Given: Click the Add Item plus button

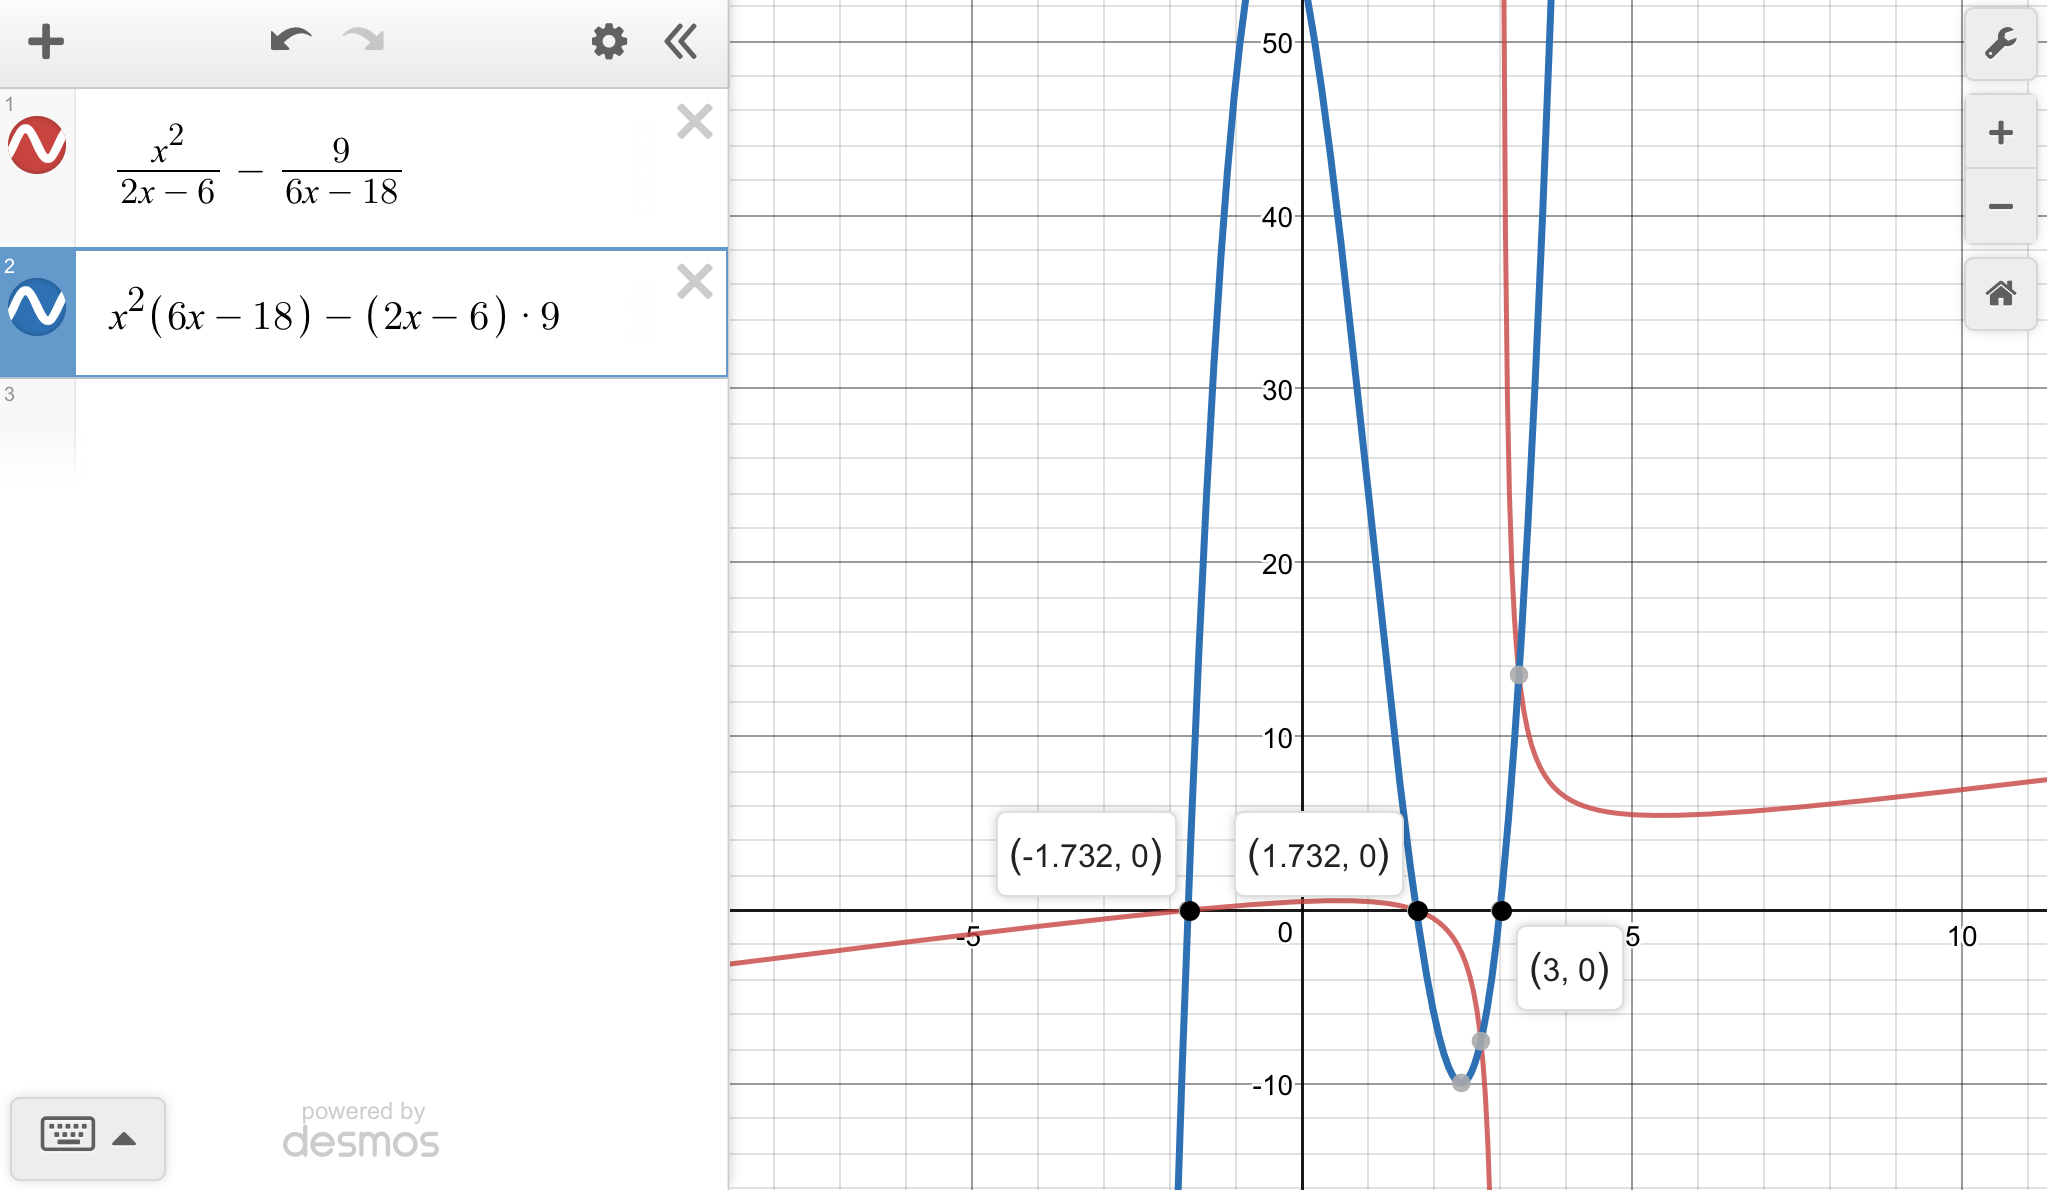Looking at the screenshot, I should [x=45, y=42].
